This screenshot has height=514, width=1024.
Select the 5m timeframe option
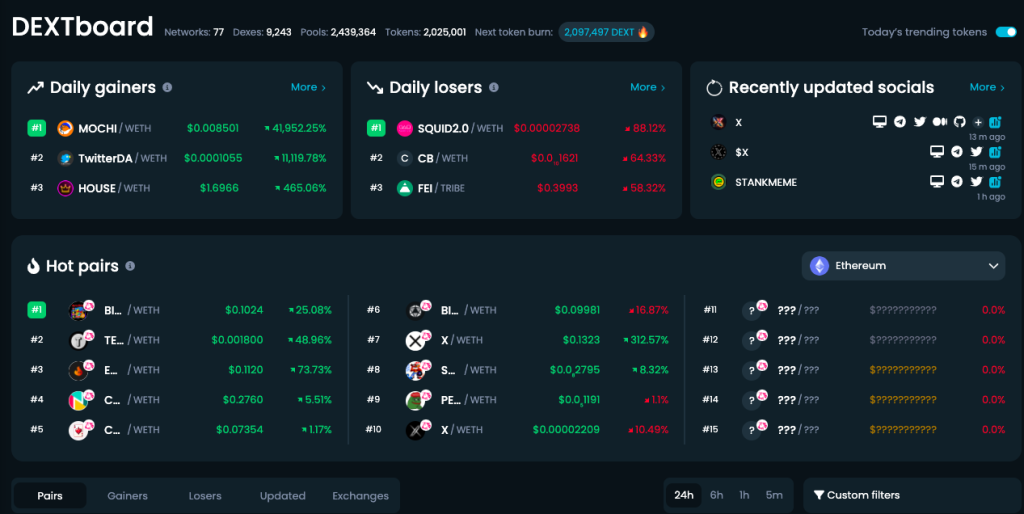point(774,495)
